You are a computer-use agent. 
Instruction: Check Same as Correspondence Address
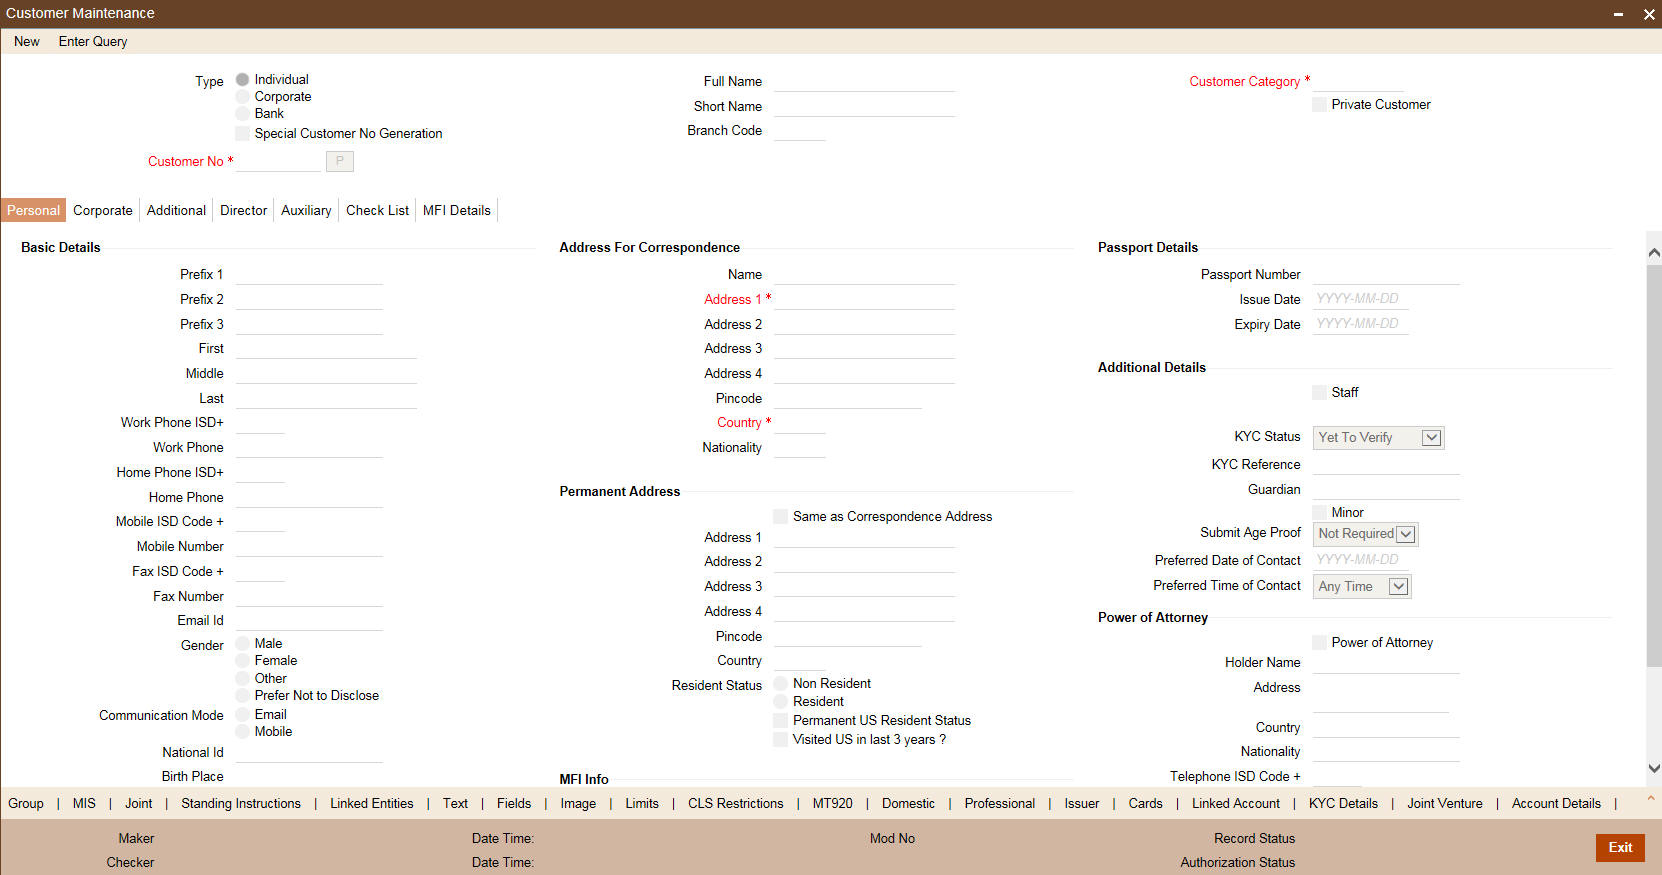pos(780,516)
